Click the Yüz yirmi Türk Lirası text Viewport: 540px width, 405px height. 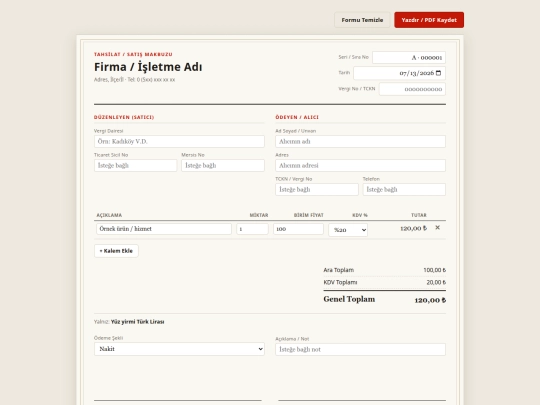coord(137,322)
